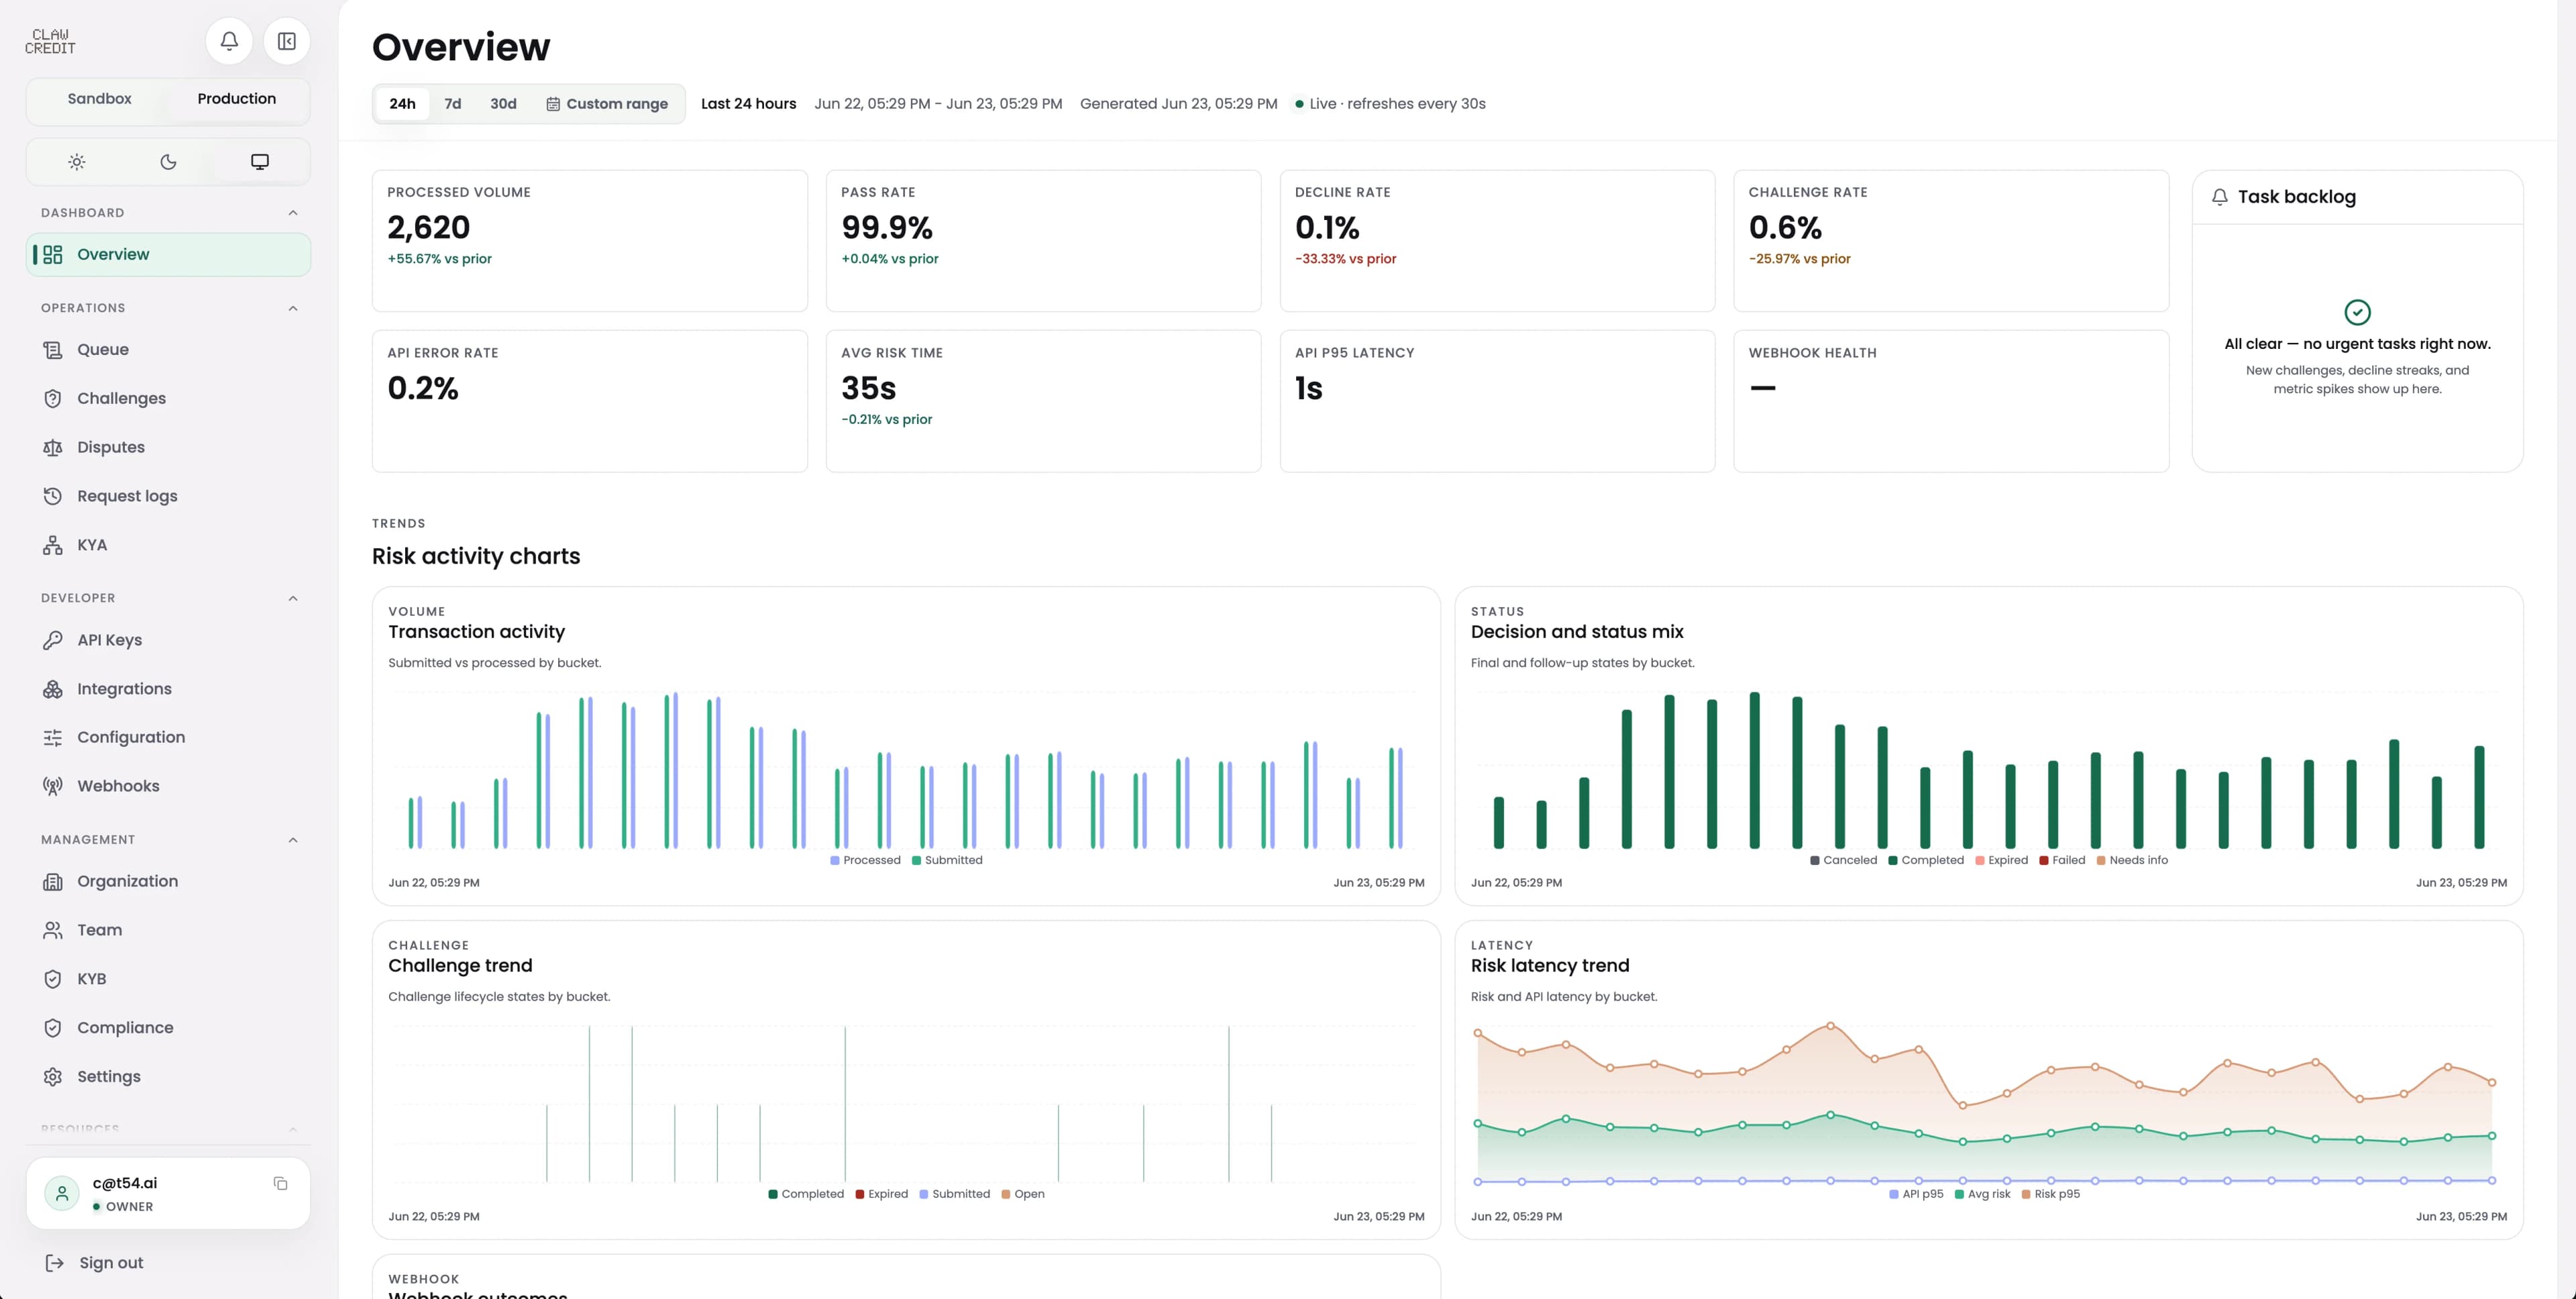Click the KYB shield icon

[53, 979]
